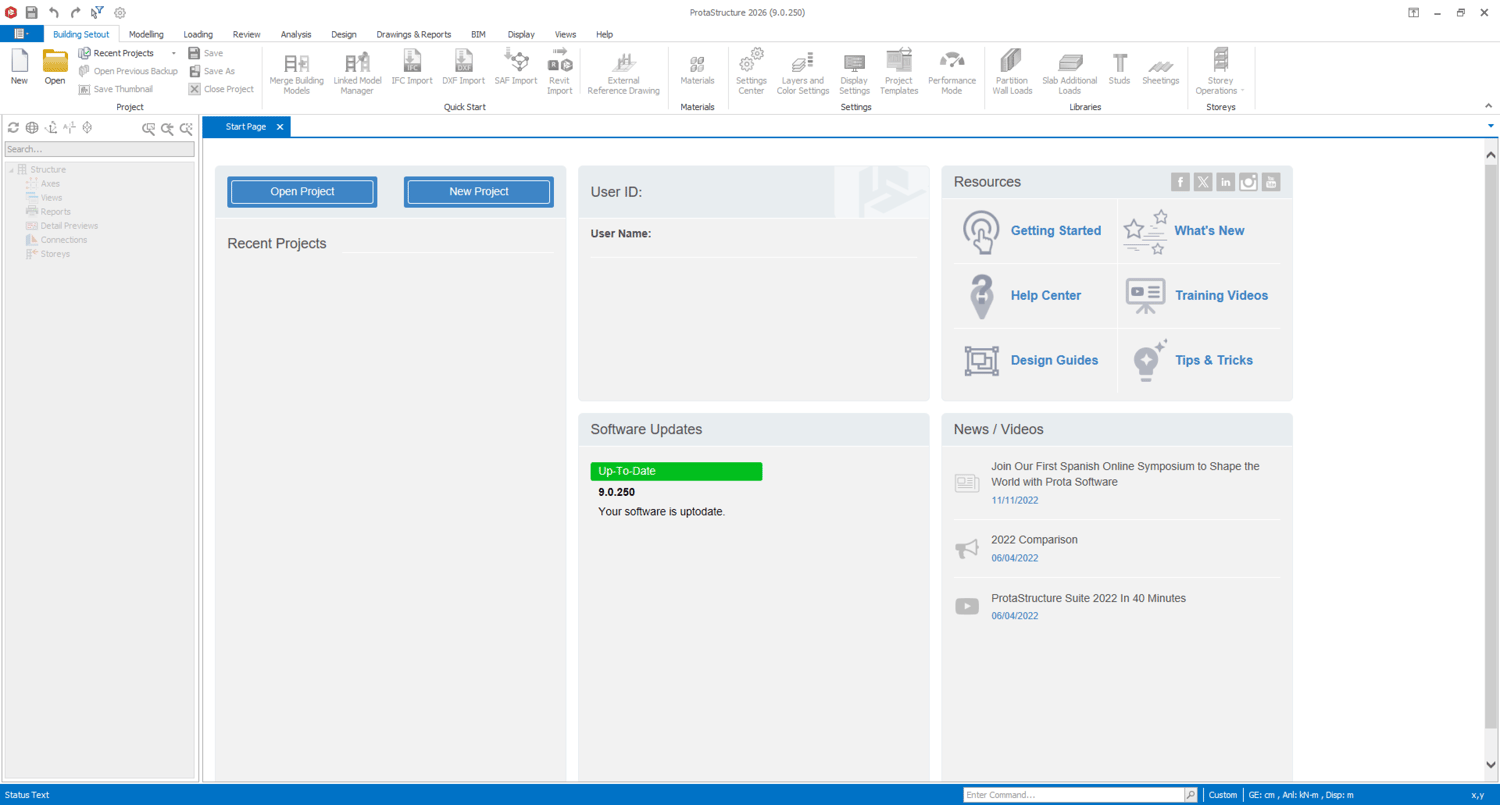The height and width of the screenshot is (805, 1500).
Task: Click the New project ribbon icon
Action: pos(19,68)
